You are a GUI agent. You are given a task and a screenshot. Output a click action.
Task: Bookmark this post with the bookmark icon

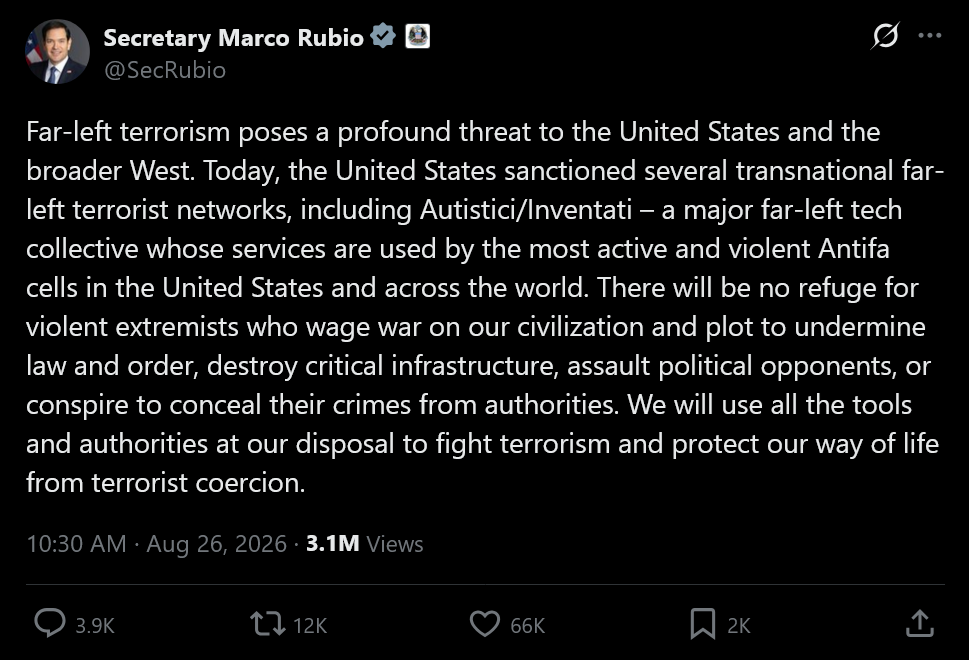(x=703, y=624)
